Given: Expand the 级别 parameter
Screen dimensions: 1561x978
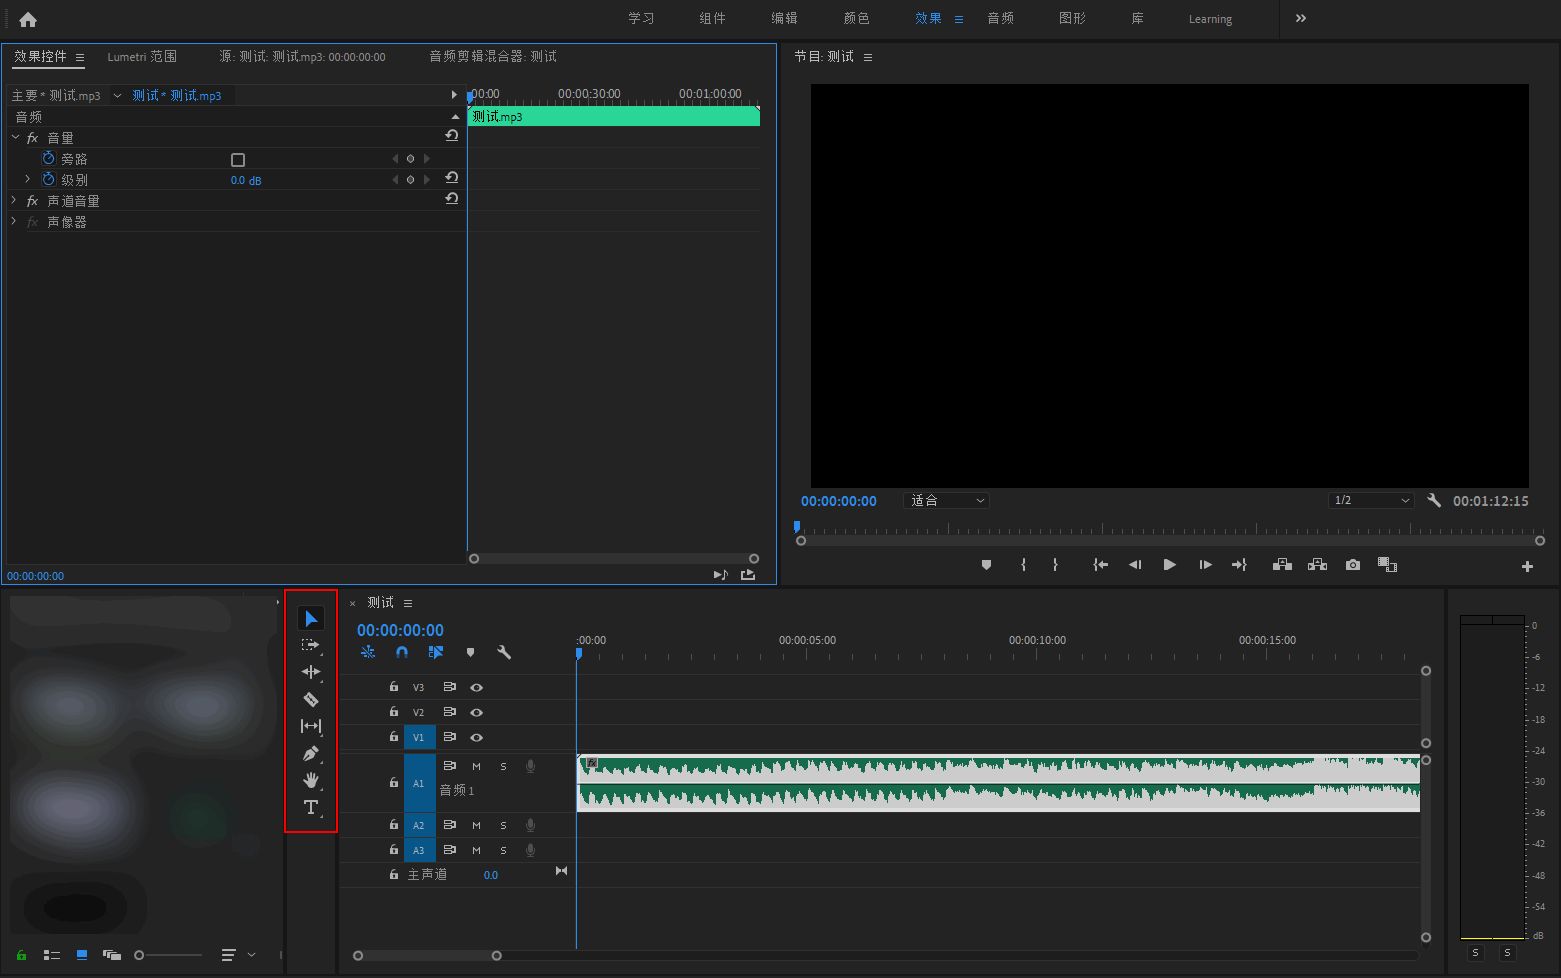Looking at the screenshot, I should coord(28,179).
